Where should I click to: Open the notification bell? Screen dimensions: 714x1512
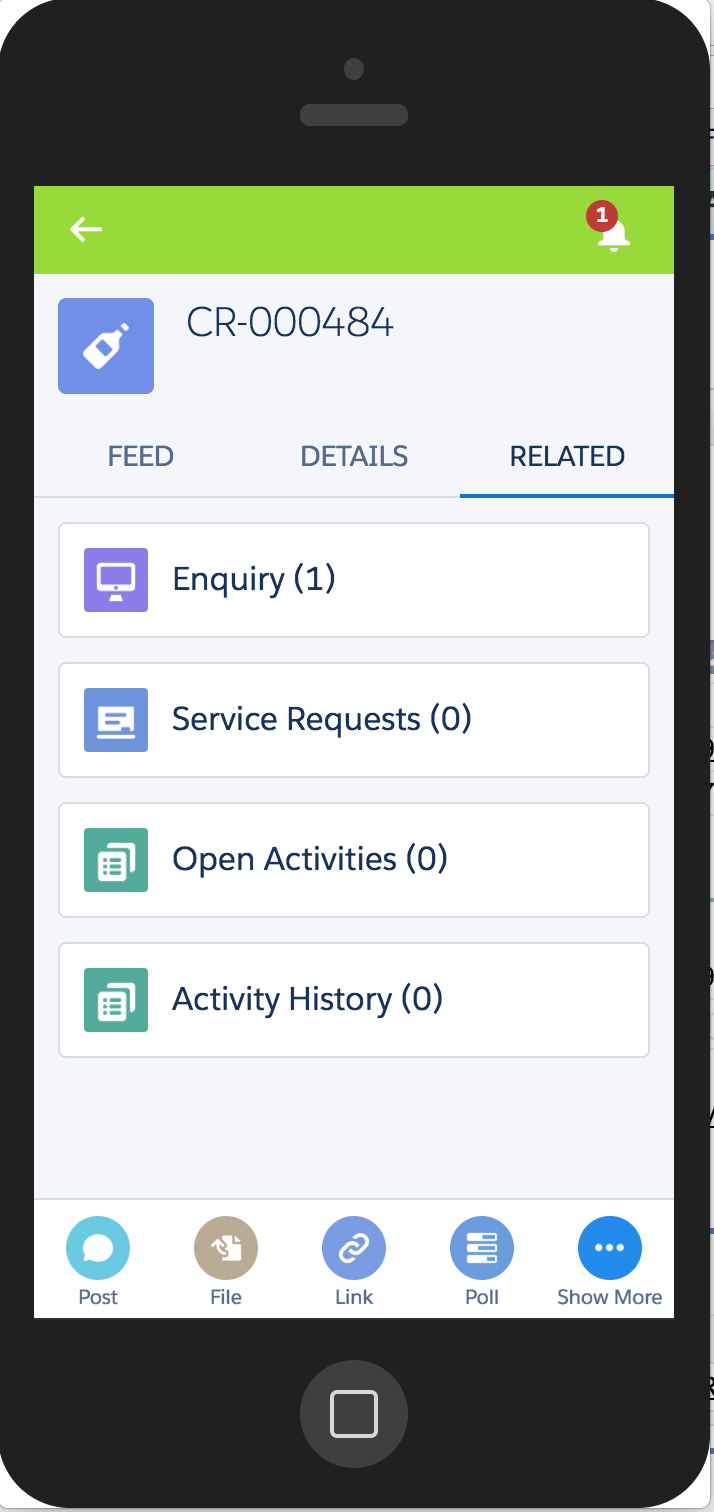612,233
